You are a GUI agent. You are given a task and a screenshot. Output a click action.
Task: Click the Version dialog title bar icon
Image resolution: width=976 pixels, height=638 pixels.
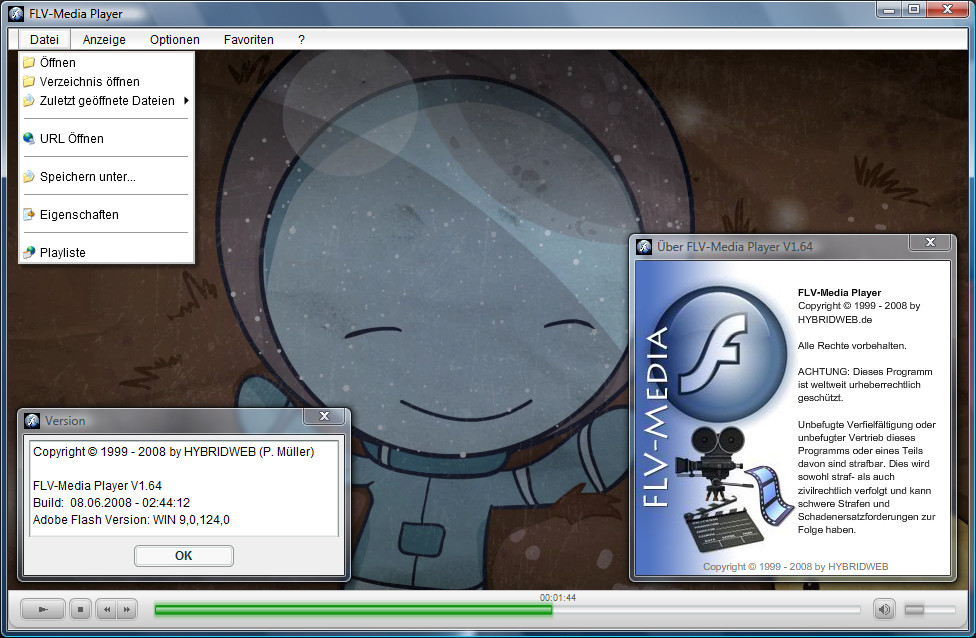(x=32, y=421)
